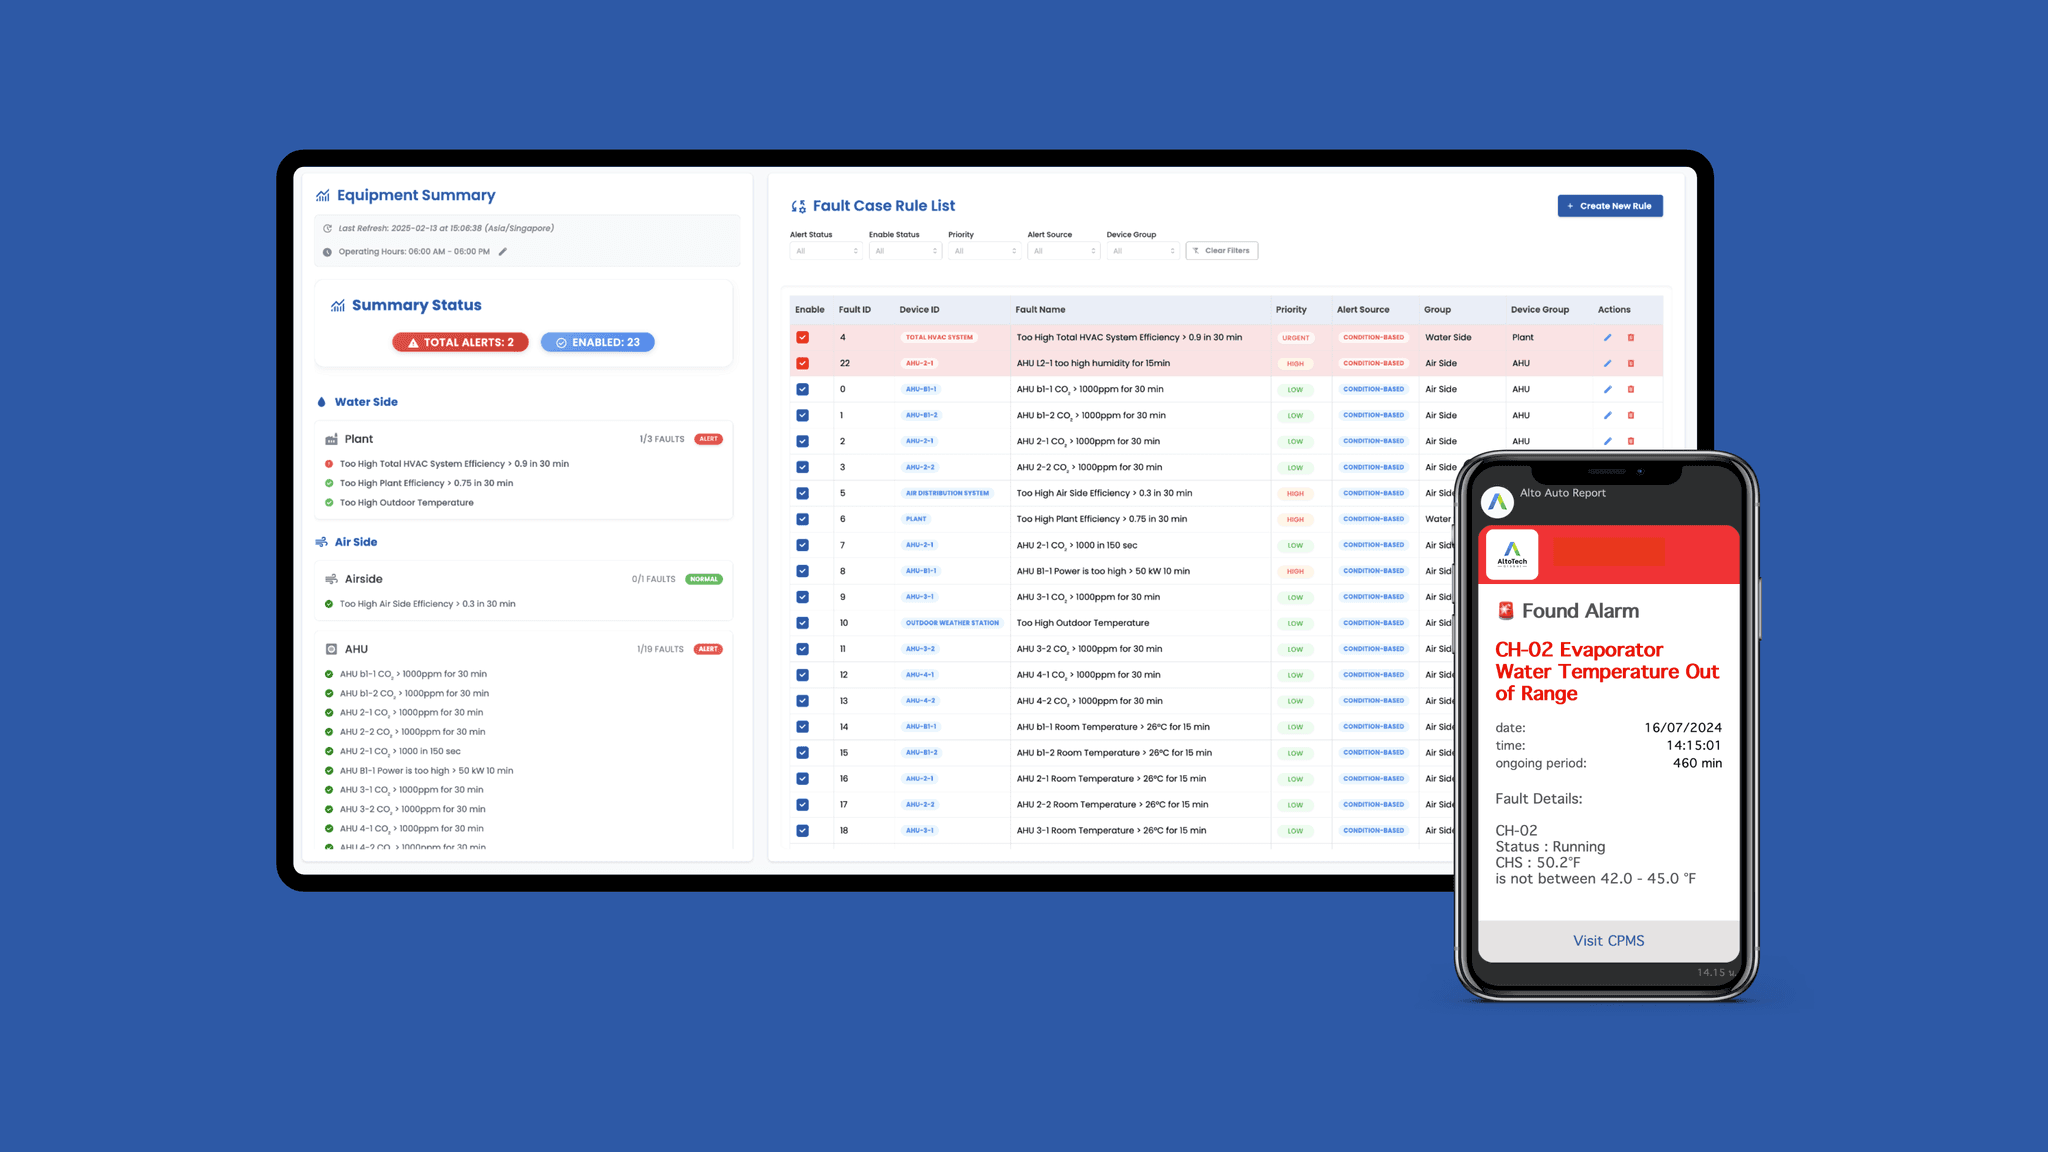
Task: Click delete trash icon for fault ID 22
Action: point(1631,364)
